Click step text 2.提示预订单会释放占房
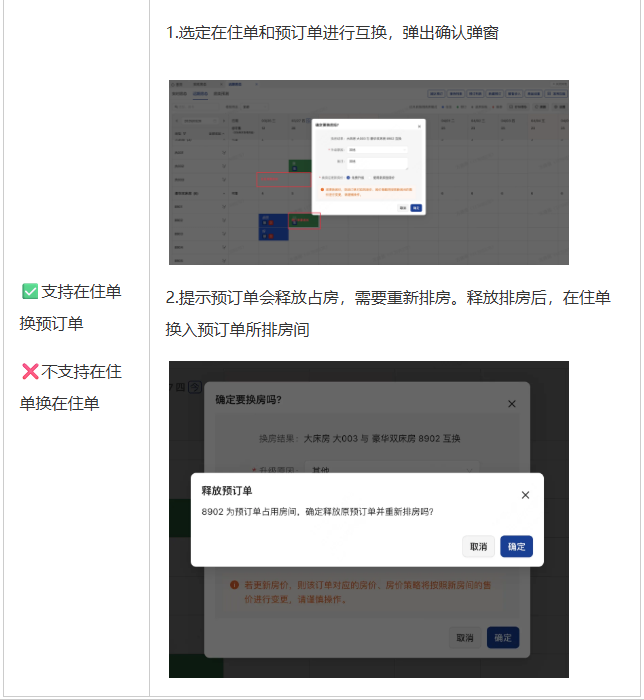 [x=388, y=313]
